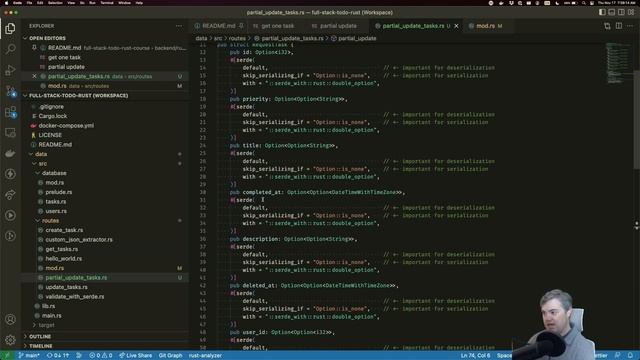Click 'partial_update' symbol in breadcrumb
This screenshot has height=360, width=640.
pyautogui.click(x=357, y=38)
